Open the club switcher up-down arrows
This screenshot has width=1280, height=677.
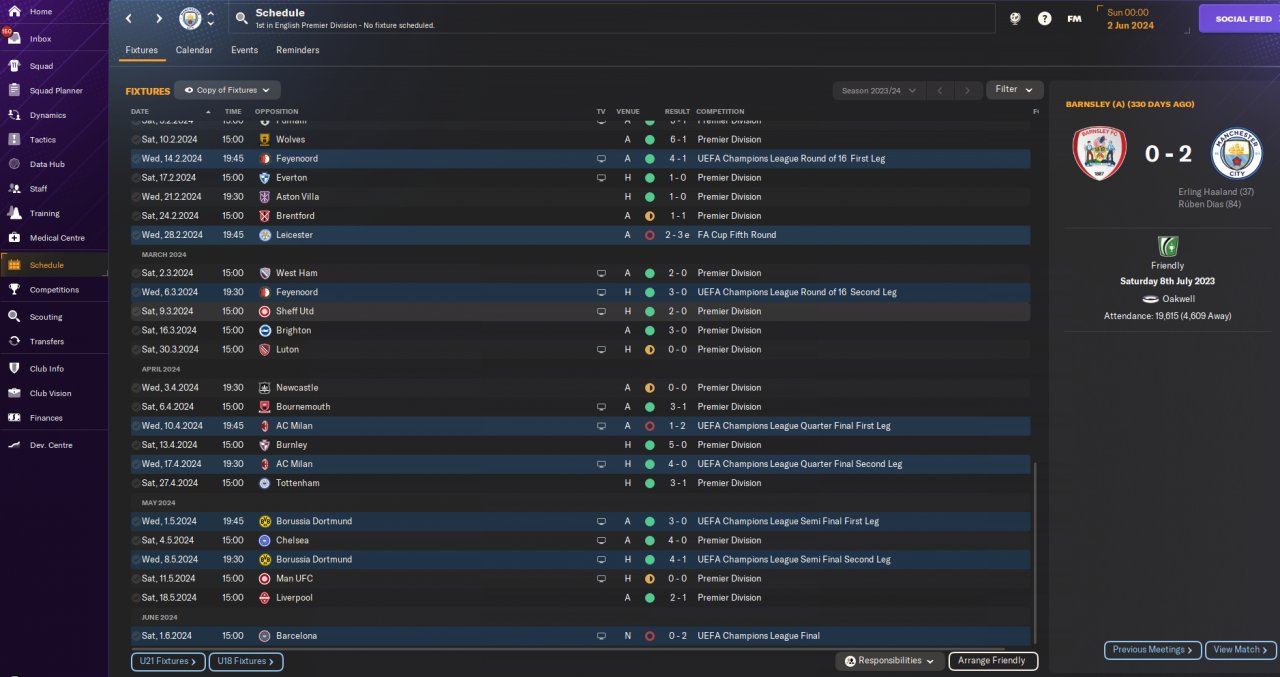[x=210, y=18]
